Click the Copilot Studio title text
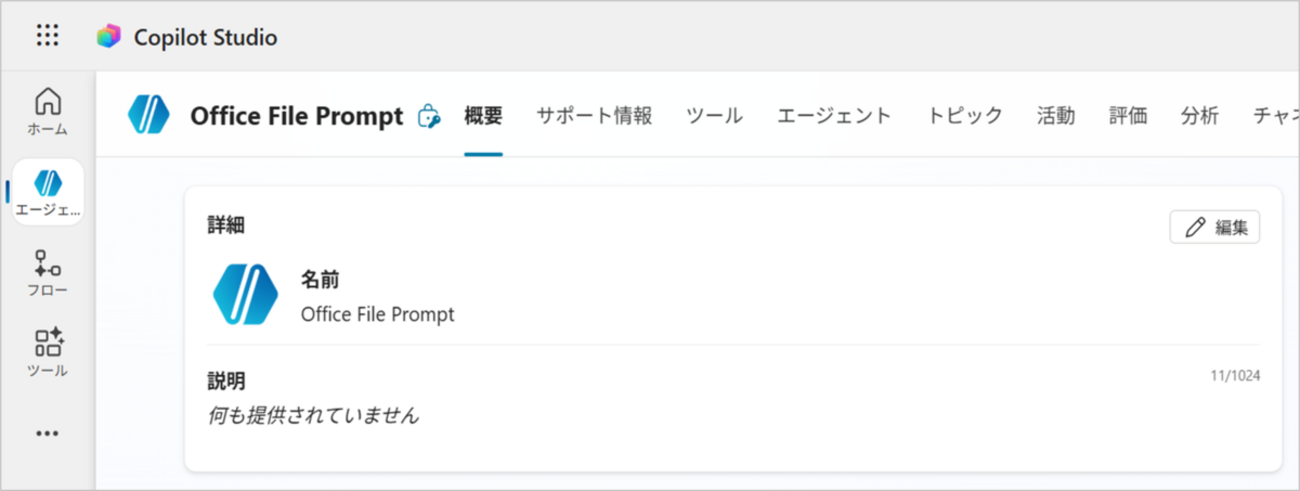 point(206,38)
